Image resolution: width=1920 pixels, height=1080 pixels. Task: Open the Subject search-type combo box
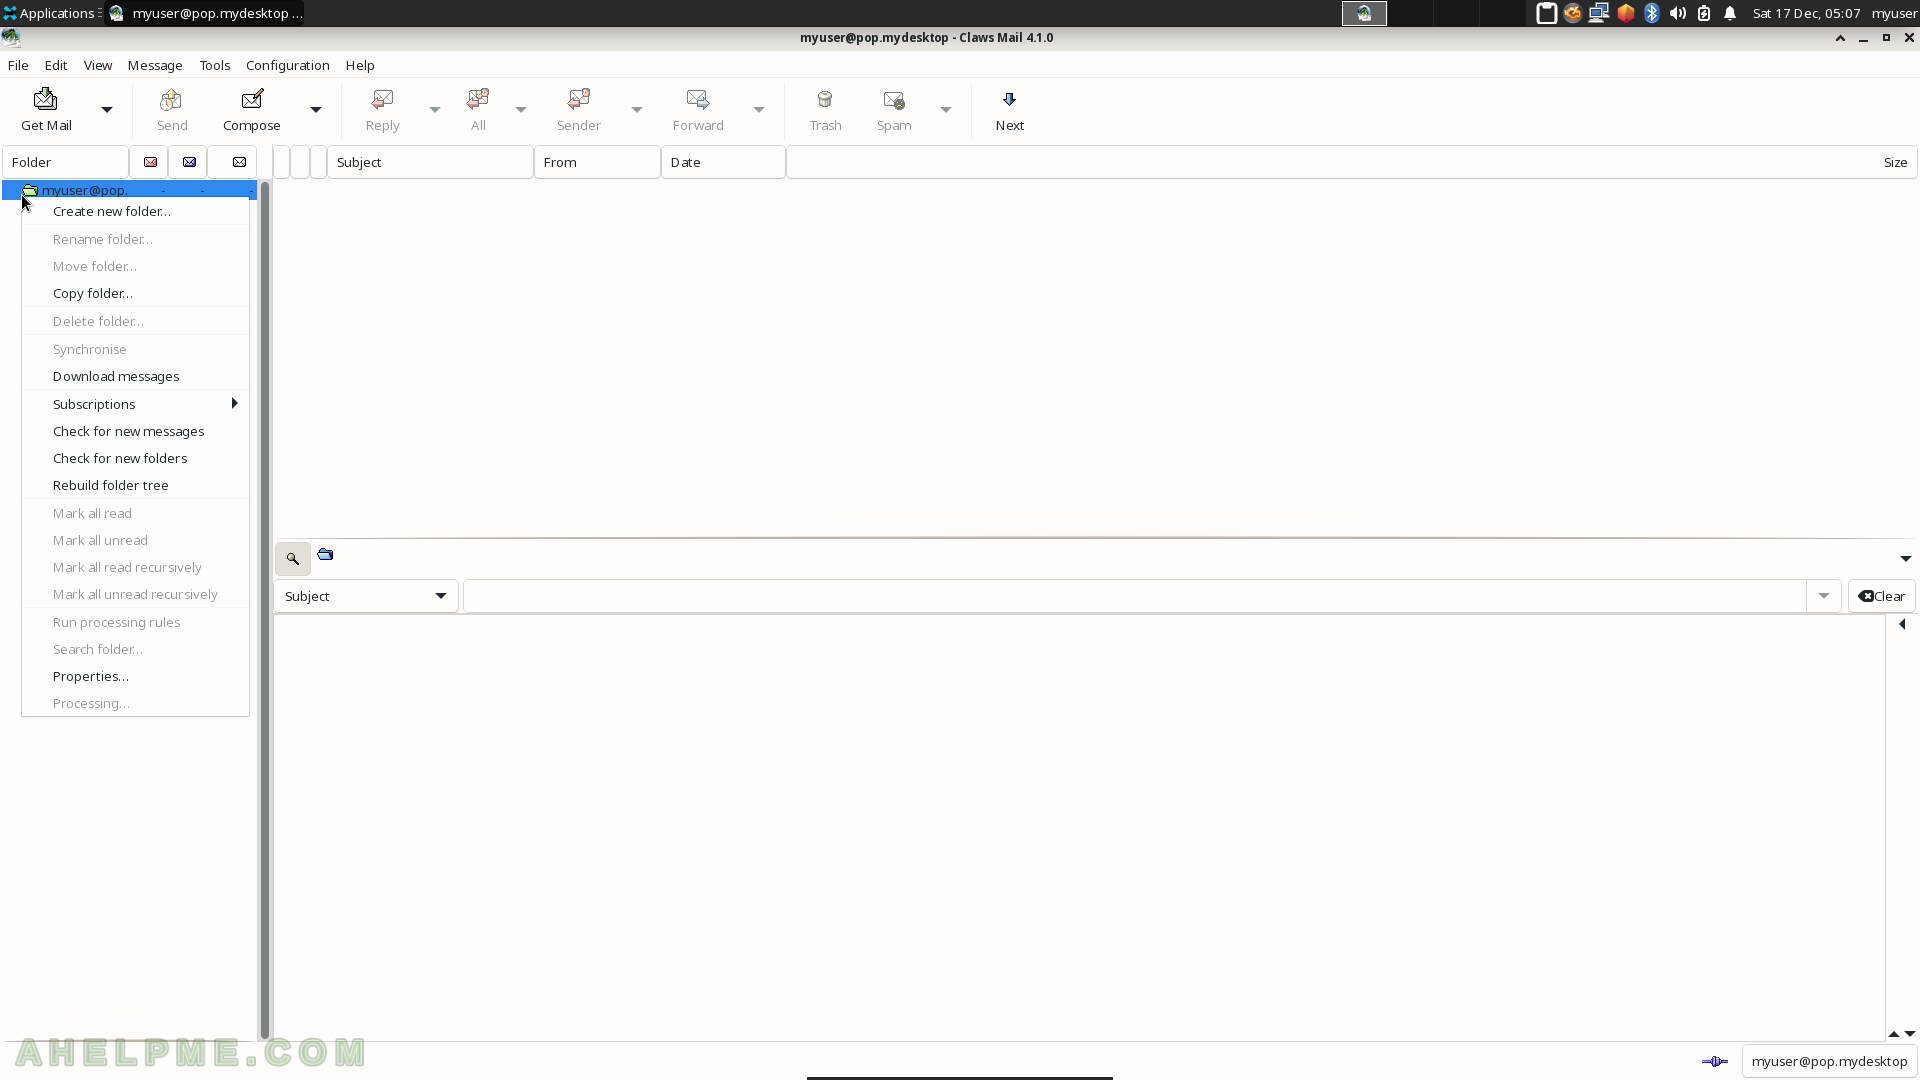click(366, 596)
